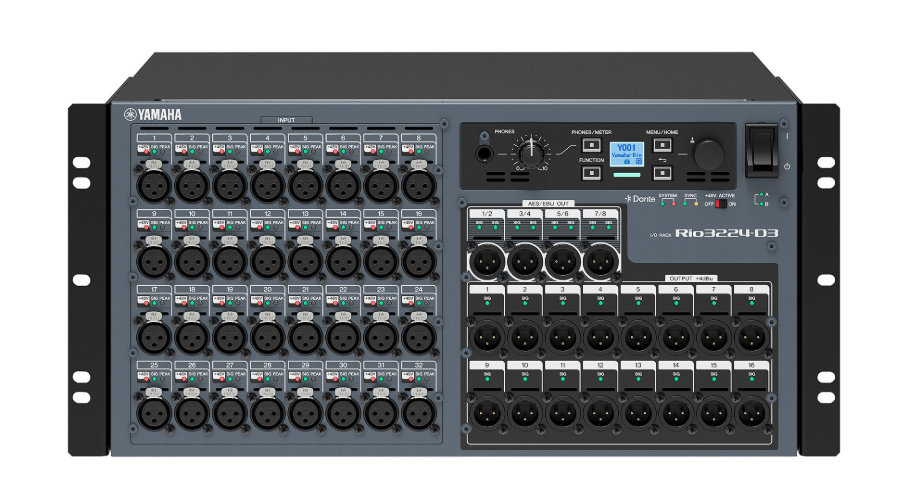Click the large rotary encoder knob
This screenshot has width=910, height=495.
click(x=709, y=154)
